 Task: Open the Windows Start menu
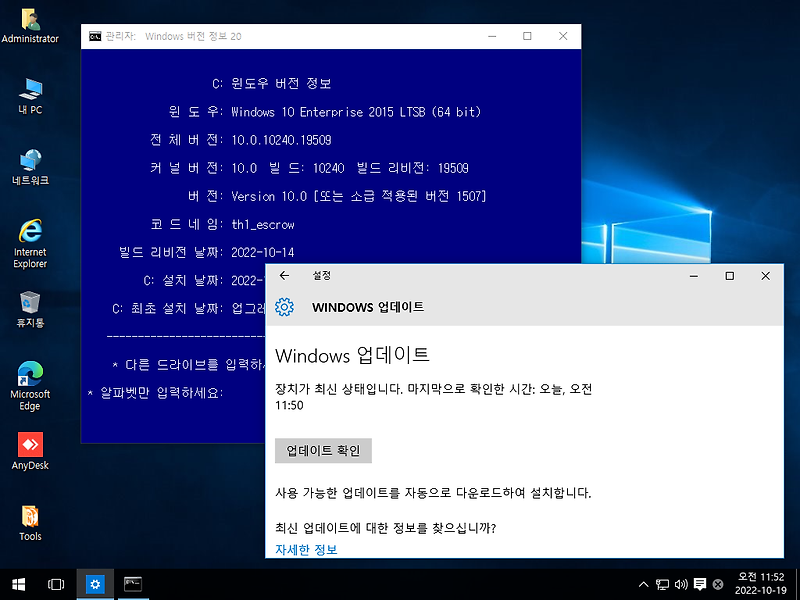tap(18, 584)
